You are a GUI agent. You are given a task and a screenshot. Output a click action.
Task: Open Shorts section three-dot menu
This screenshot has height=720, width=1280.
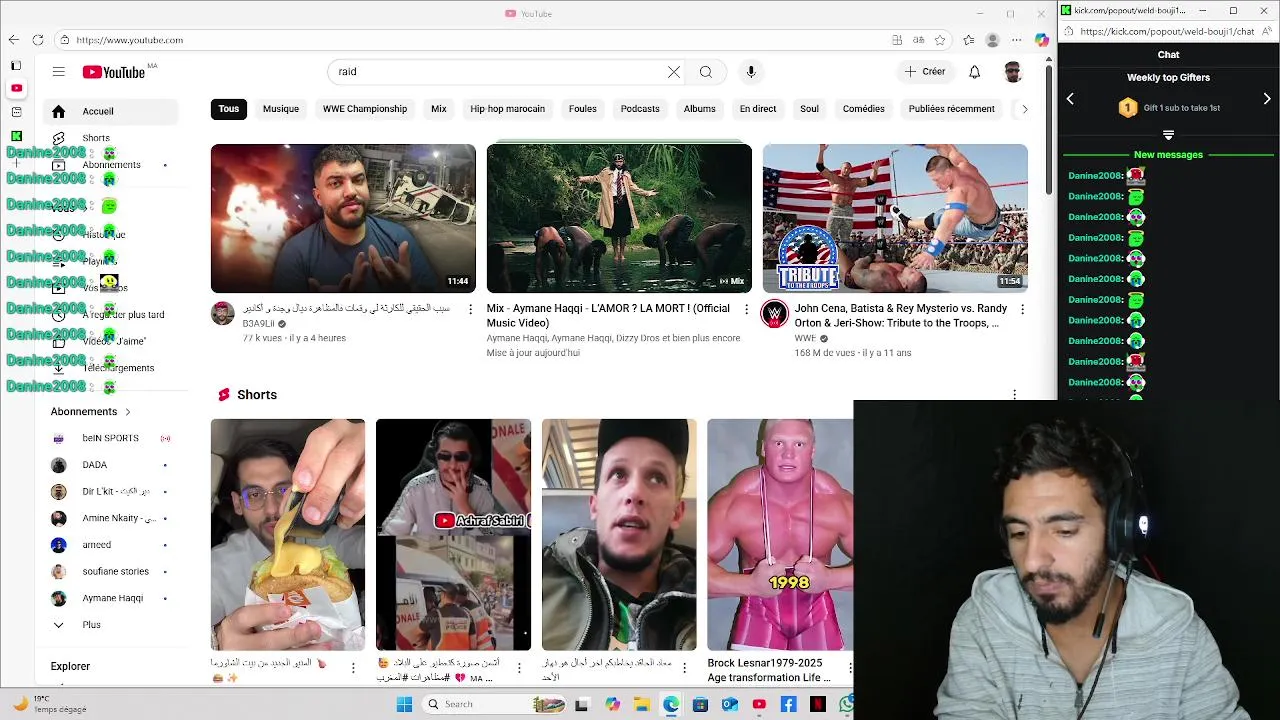tap(1014, 395)
